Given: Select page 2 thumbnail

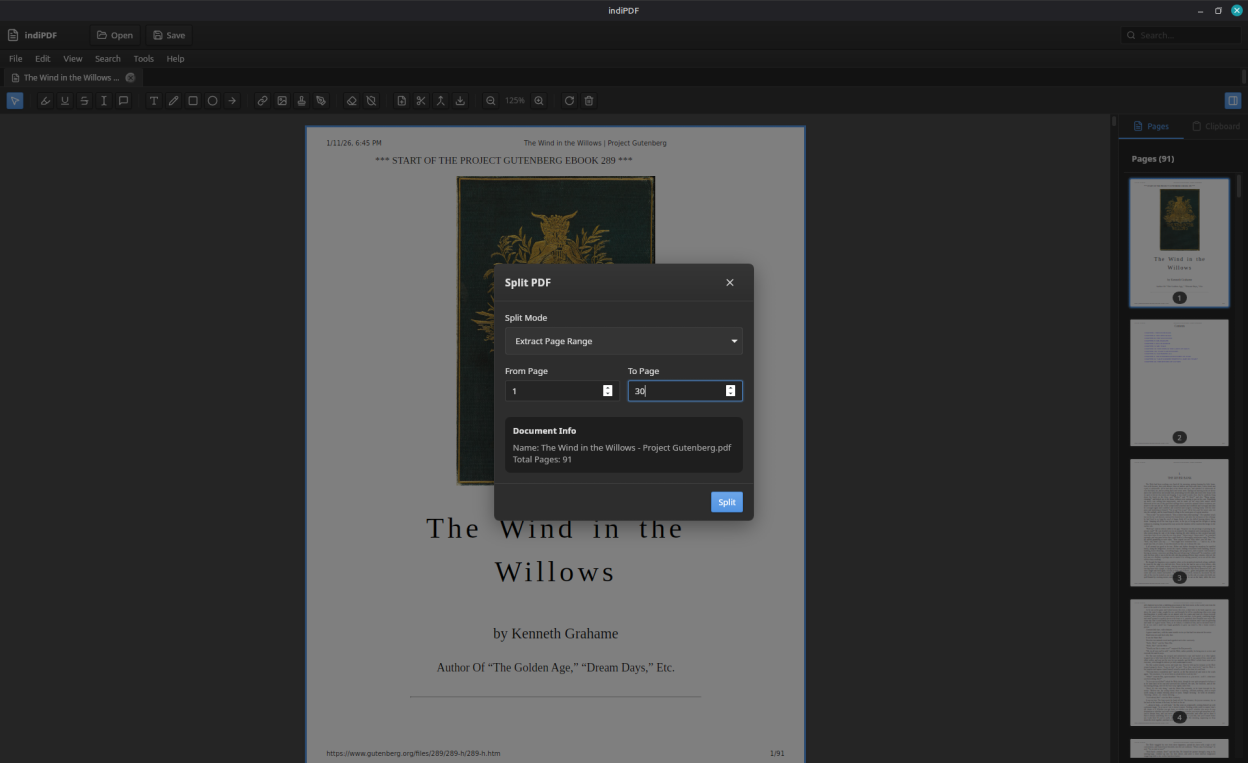Looking at the screenshot, I should tap(1179, 383).
